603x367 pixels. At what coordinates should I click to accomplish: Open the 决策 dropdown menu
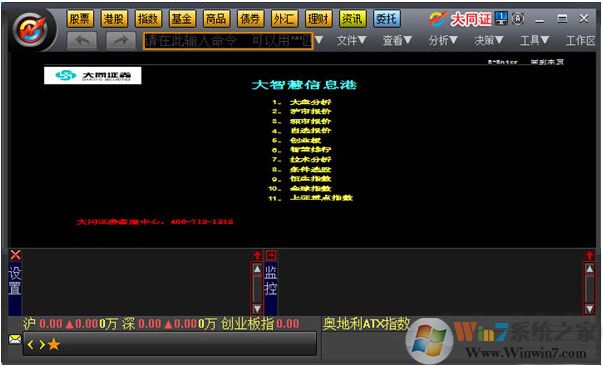[x=488, y=40]
